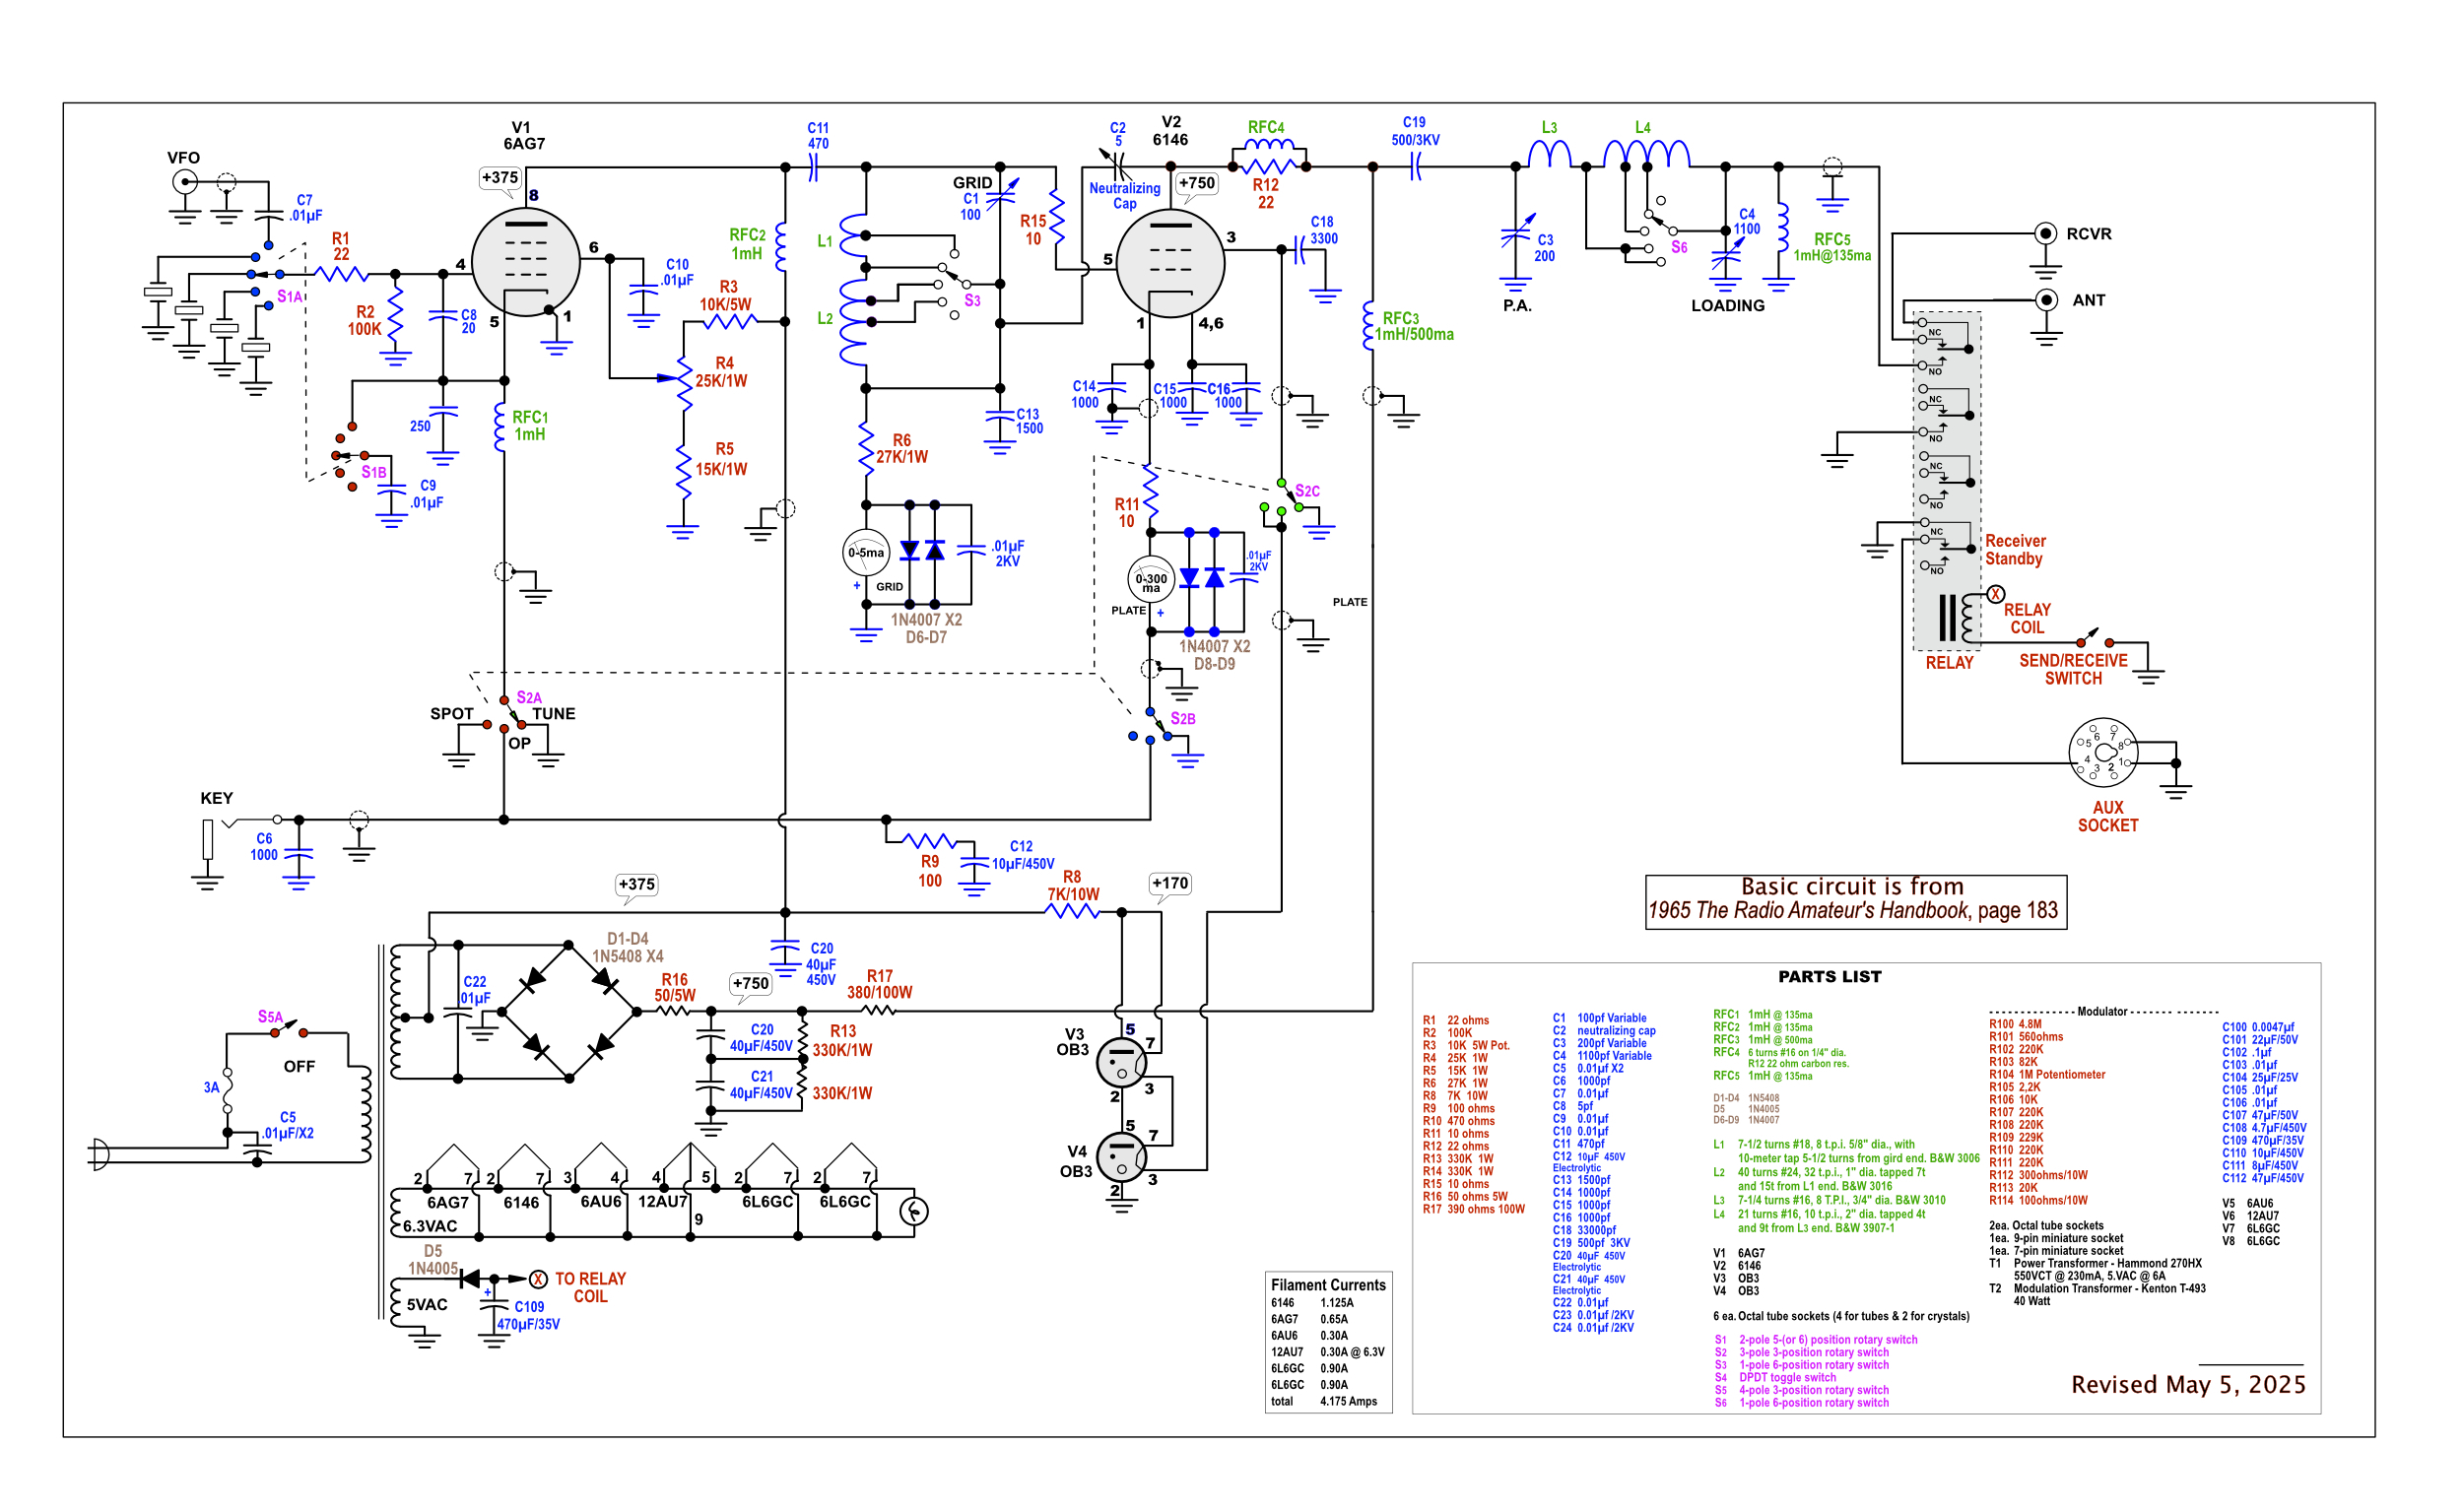Click the R12 22 ohm resistor symbol
Viewport: 2463px width, 1512px height.
click(1269, 167)
